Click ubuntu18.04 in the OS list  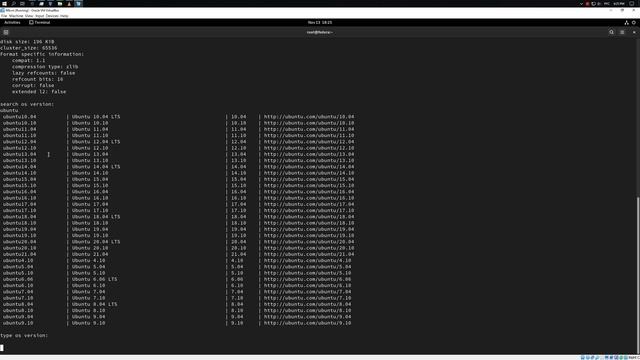tap(20, 217)
